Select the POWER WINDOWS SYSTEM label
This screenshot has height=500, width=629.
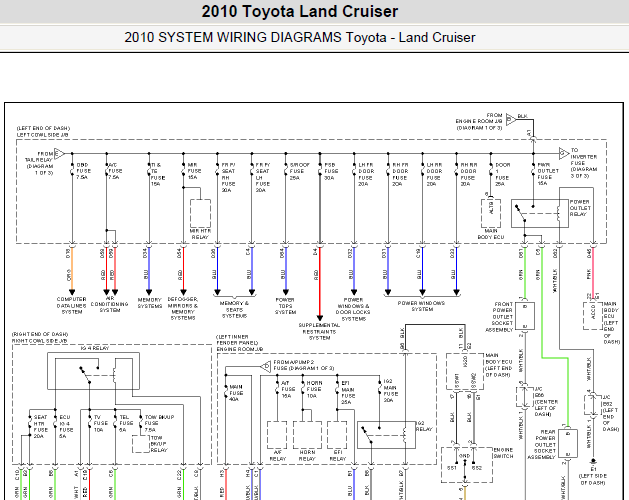pos(422,306)
